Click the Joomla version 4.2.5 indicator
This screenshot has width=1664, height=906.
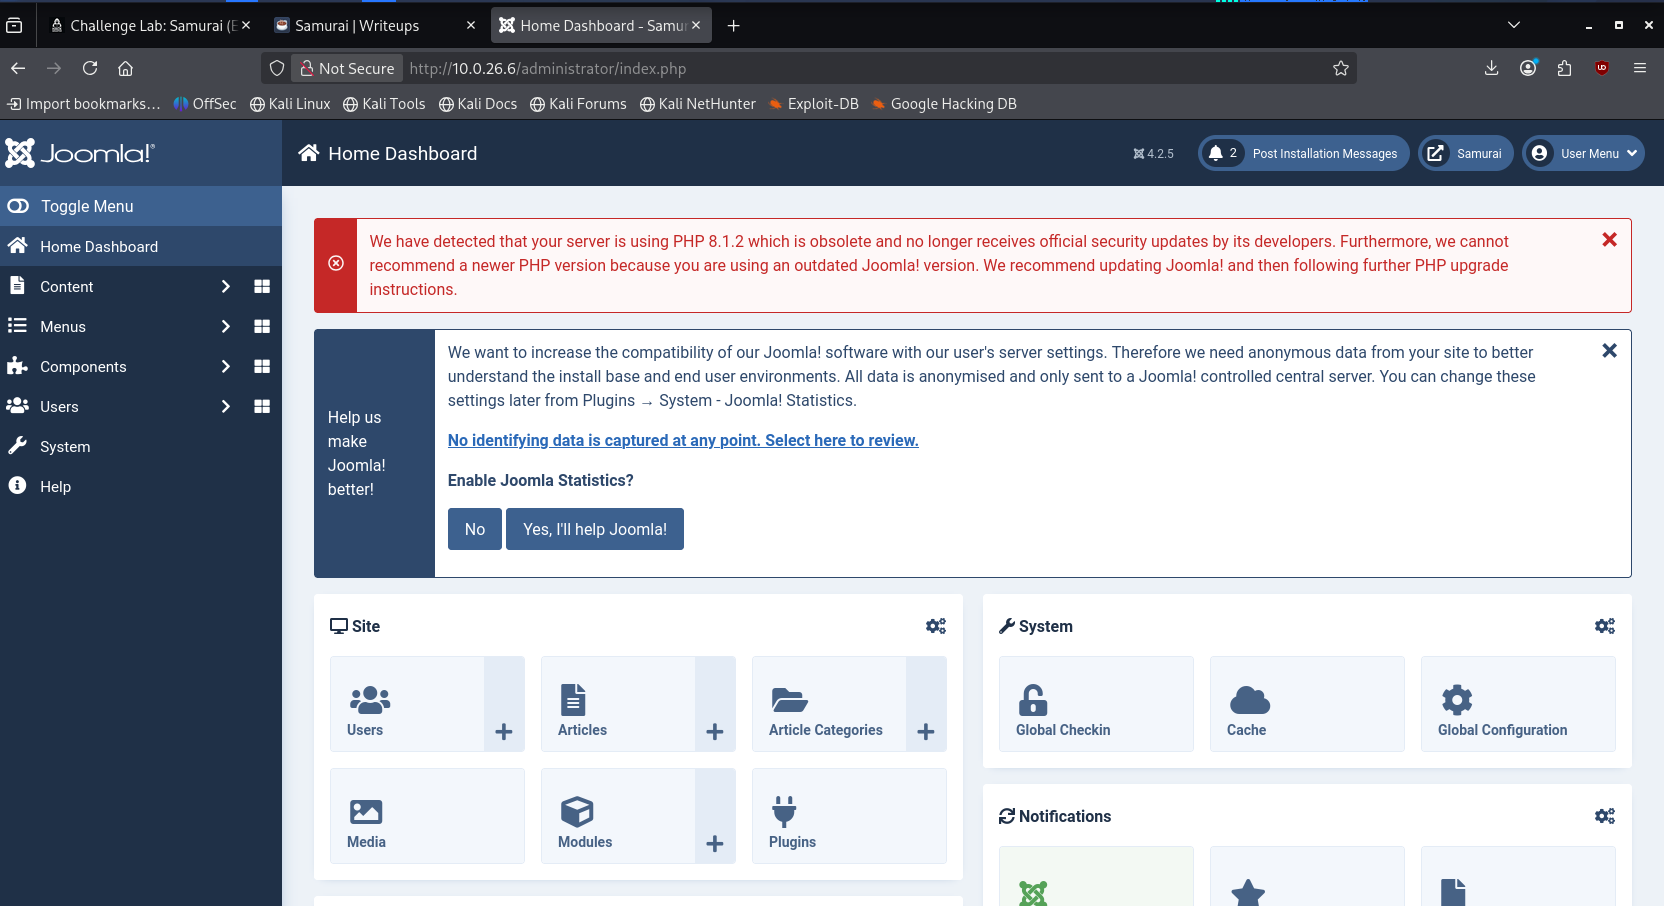pyautogui.click(x=1153, y=154)
